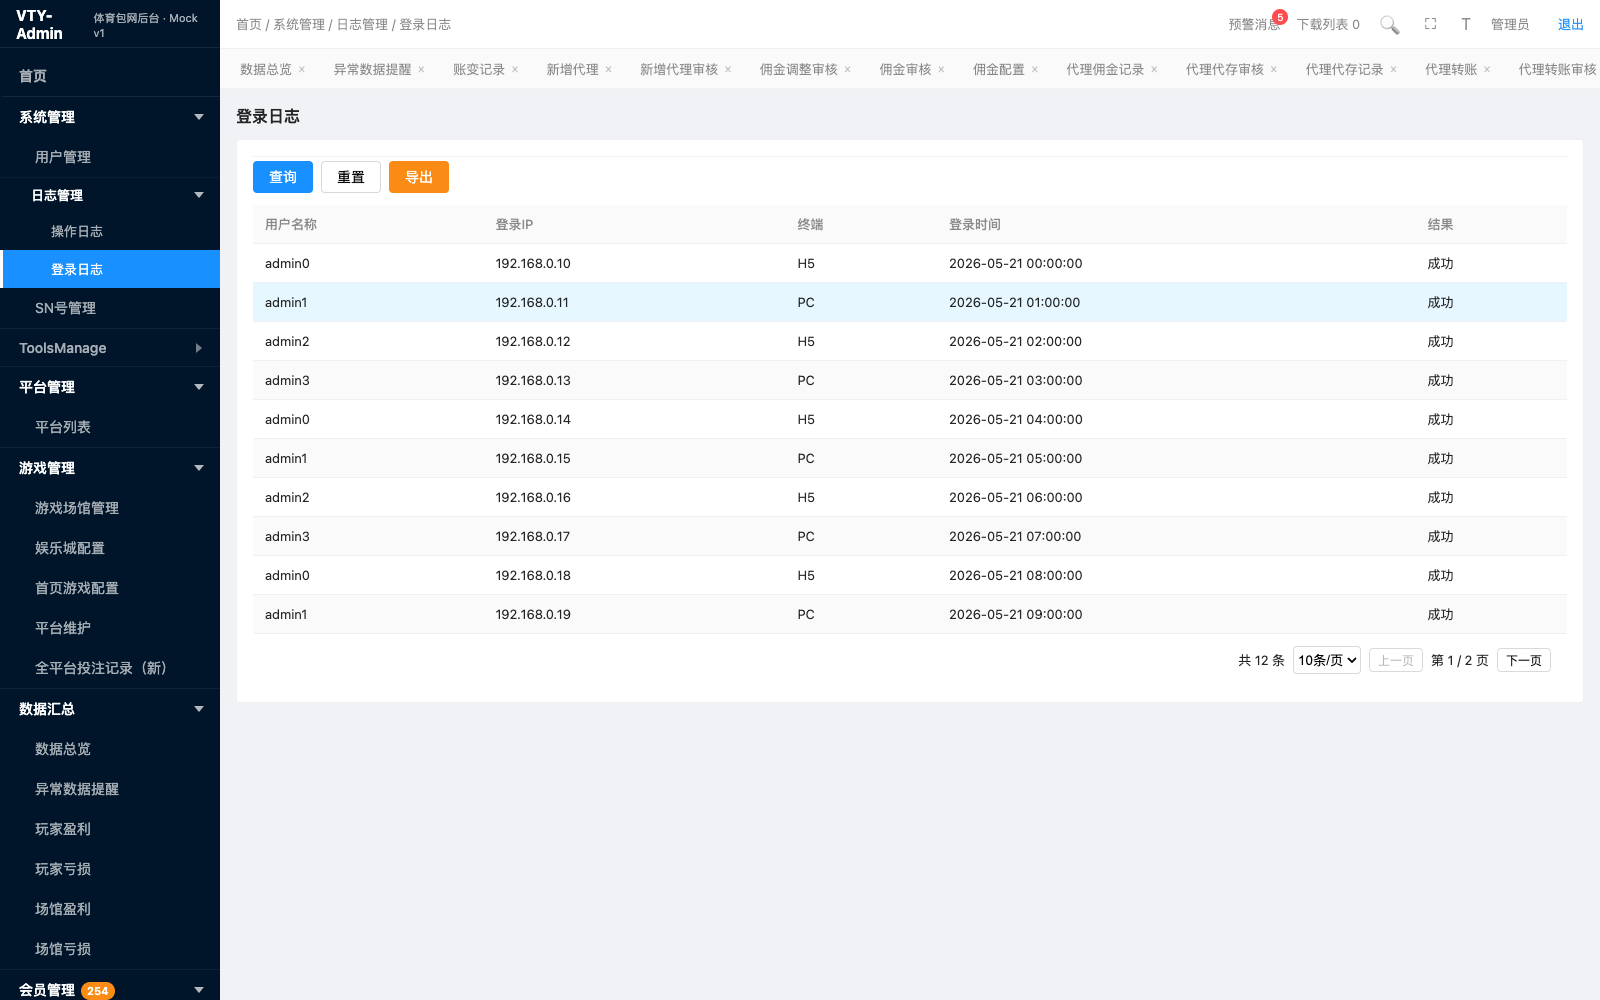
Task: Open 平台维护 in the sidebar
Action: click(110, 628)
